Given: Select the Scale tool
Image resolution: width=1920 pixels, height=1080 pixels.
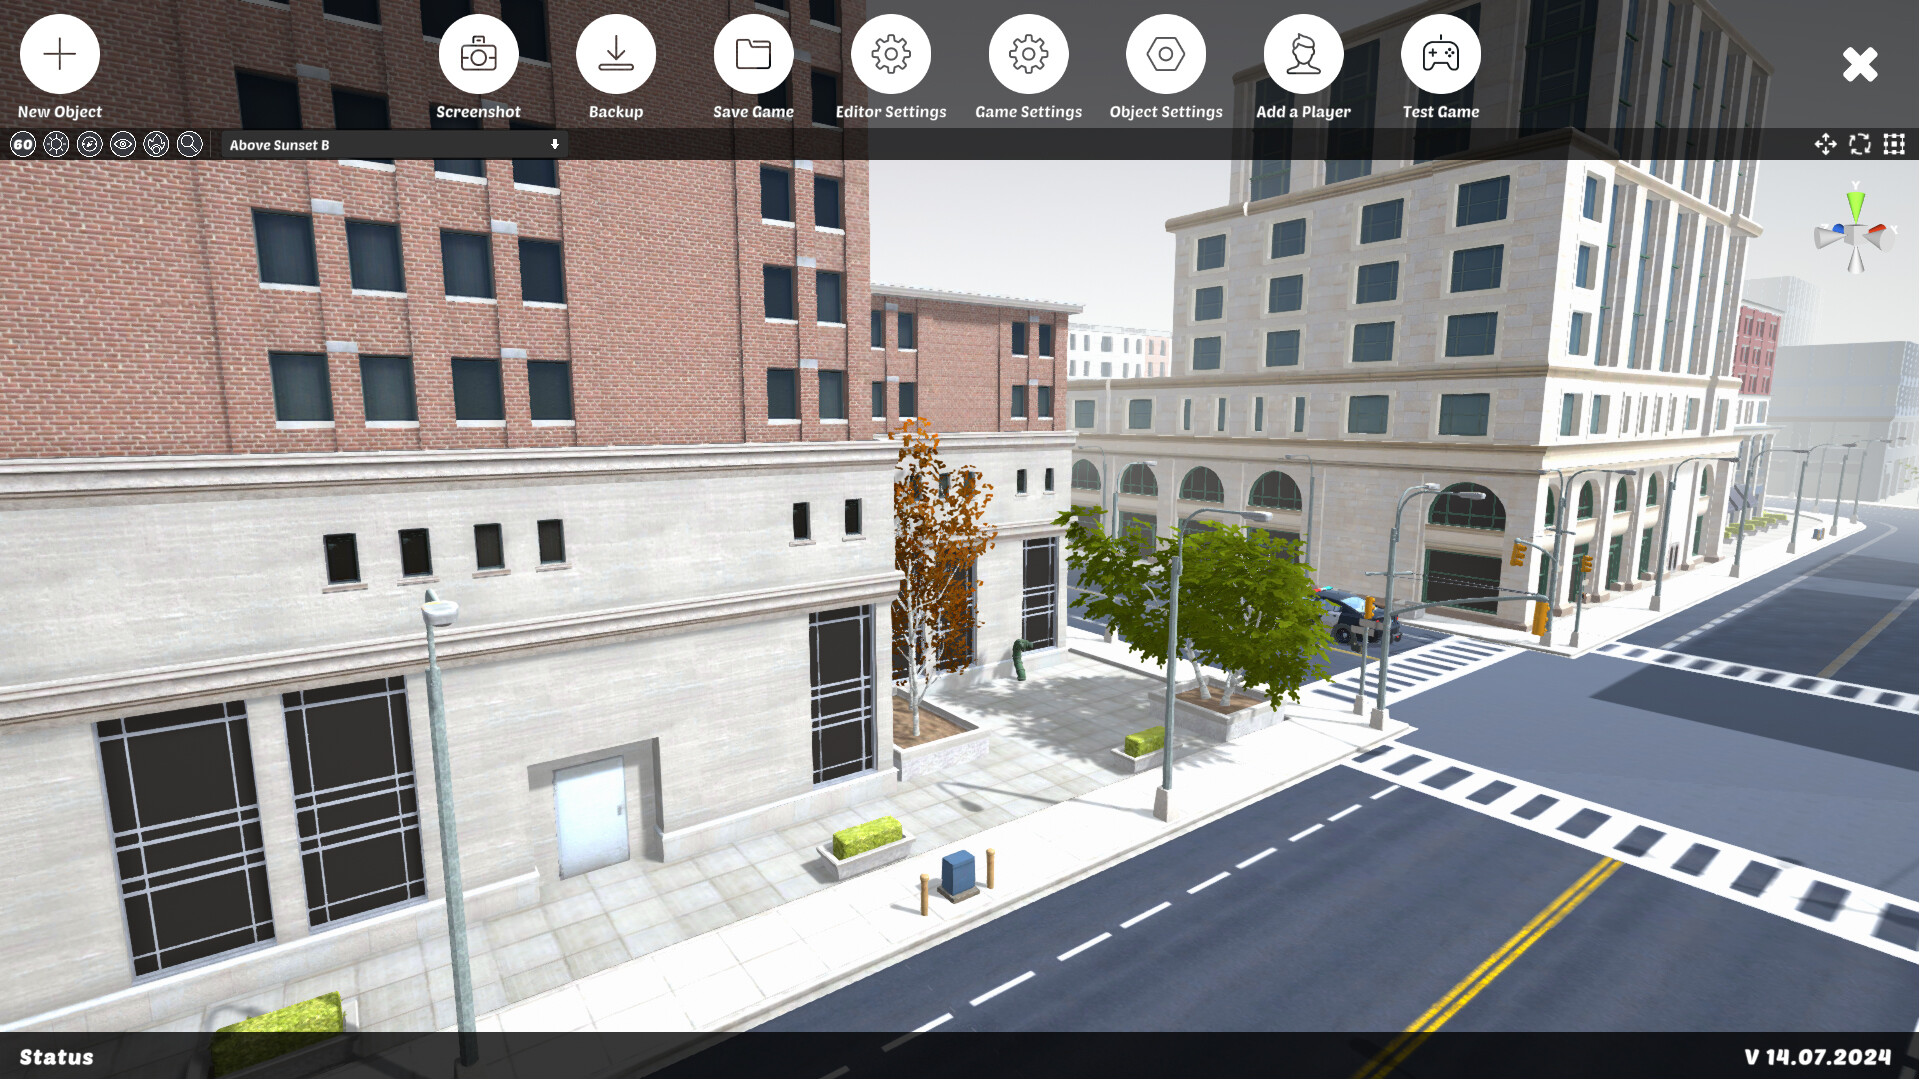Looking at the screenshot, I should (1894, 144).
